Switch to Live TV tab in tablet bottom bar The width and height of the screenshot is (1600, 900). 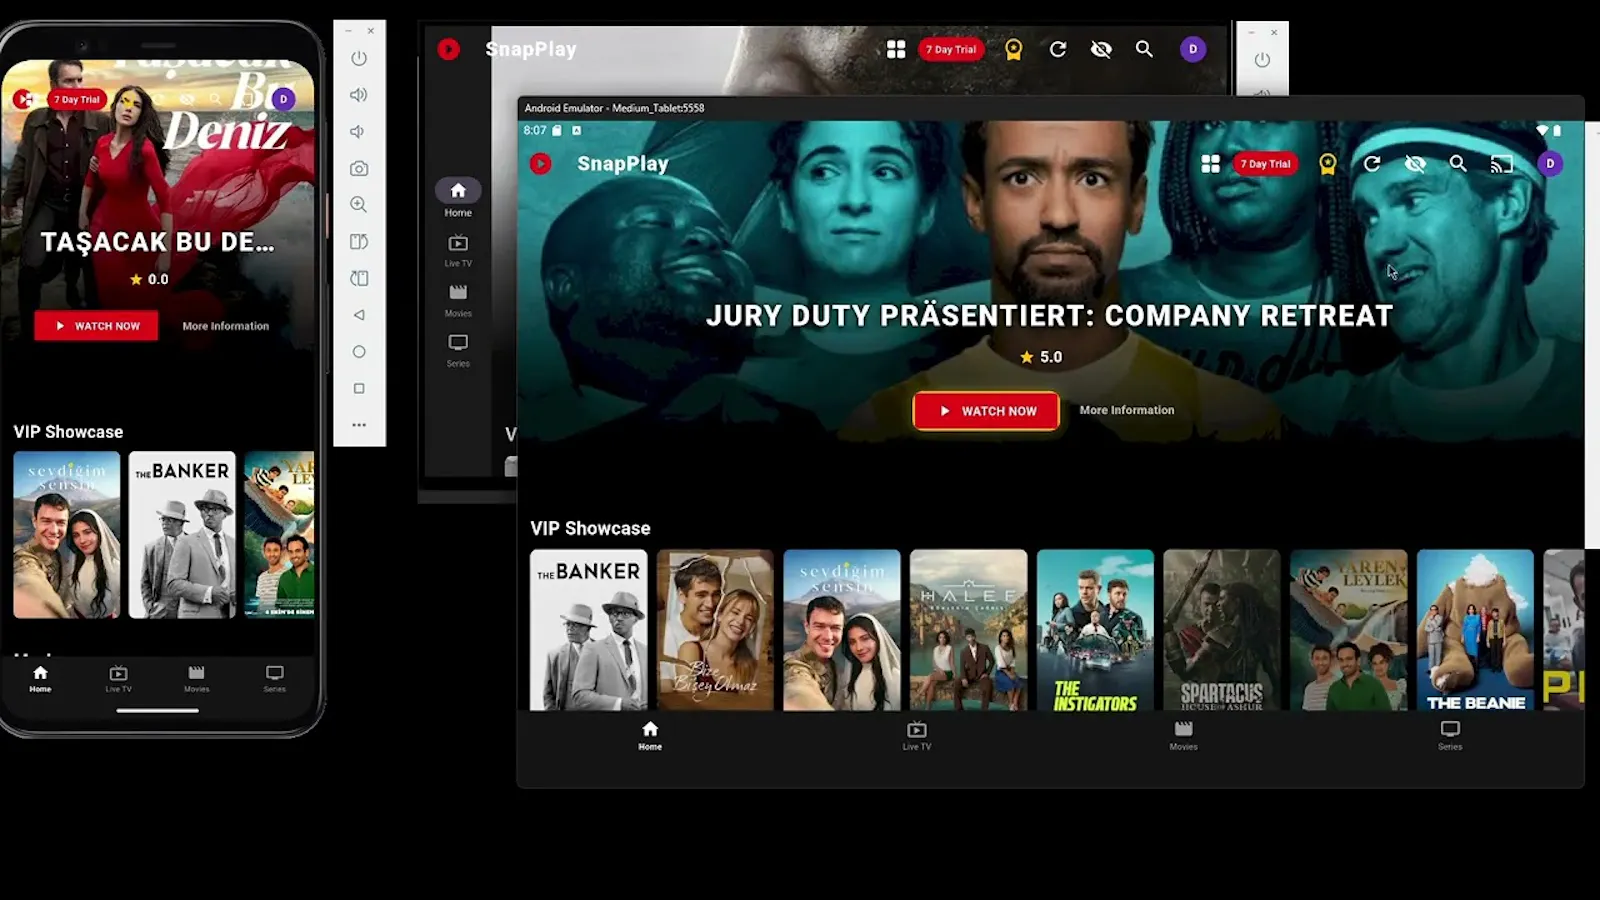coord(917,735)
